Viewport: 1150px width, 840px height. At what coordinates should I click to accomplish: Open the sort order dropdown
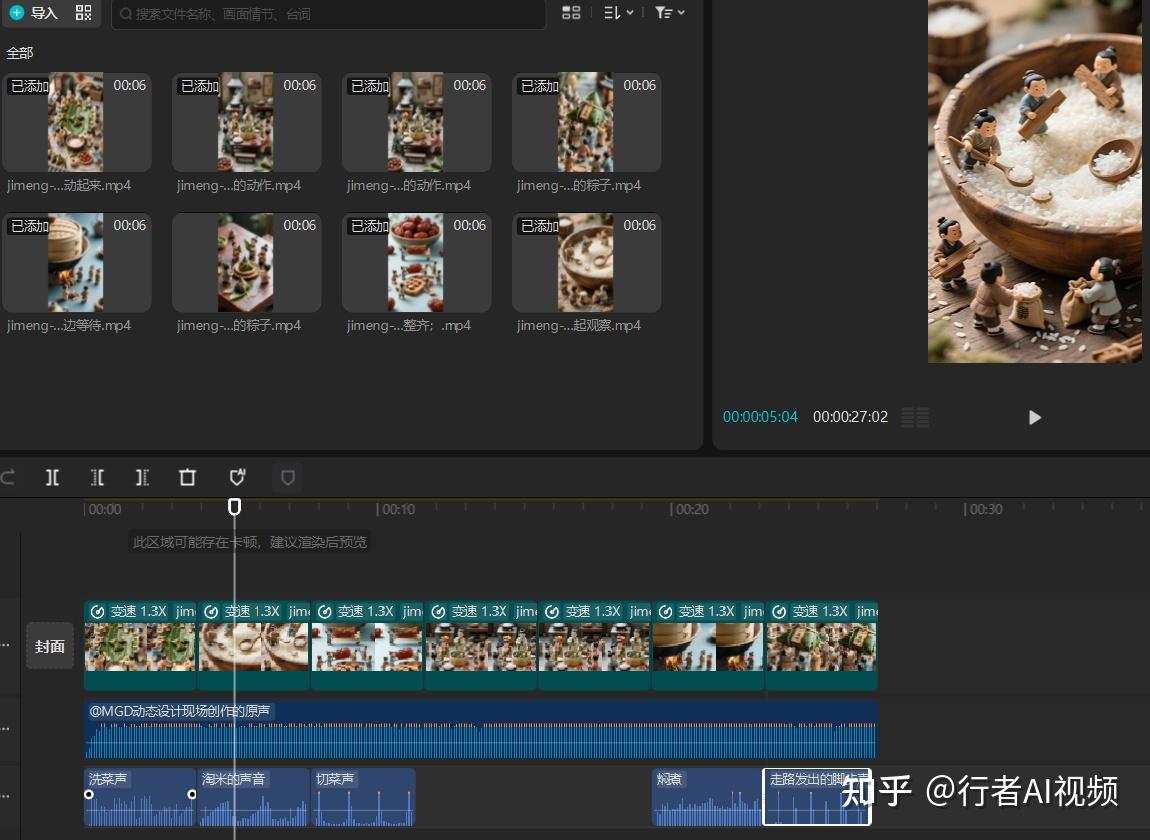(618, 13)
